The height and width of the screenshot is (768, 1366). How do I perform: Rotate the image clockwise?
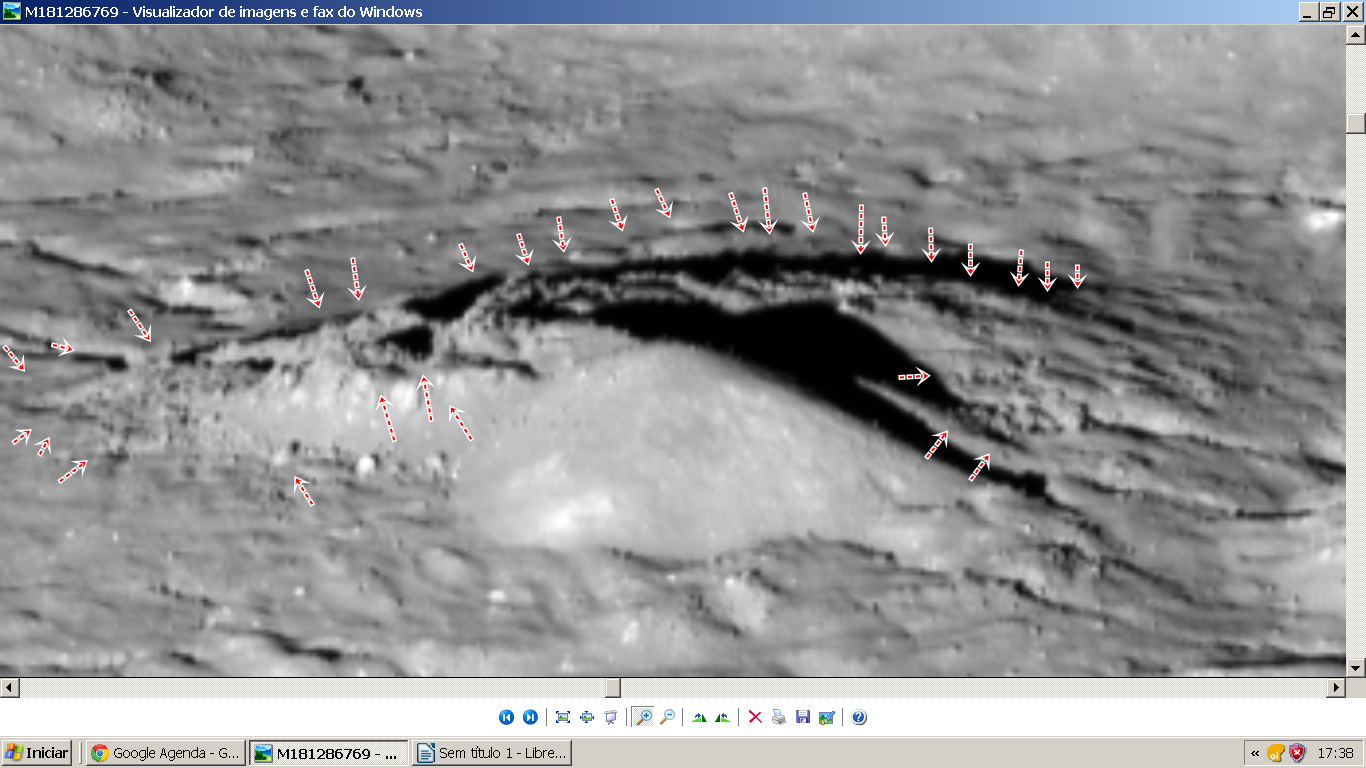coord(699,717)
